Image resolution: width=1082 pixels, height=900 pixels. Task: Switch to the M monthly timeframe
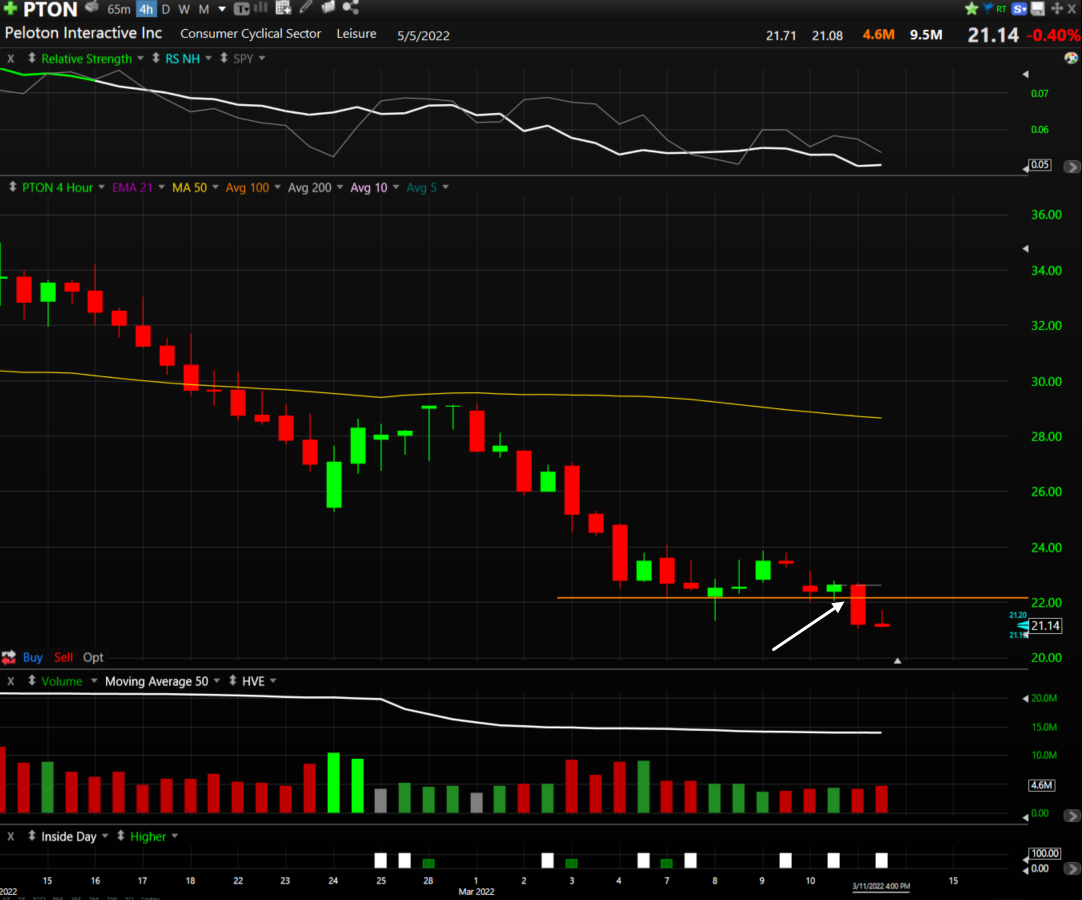[x=204, y=9]
